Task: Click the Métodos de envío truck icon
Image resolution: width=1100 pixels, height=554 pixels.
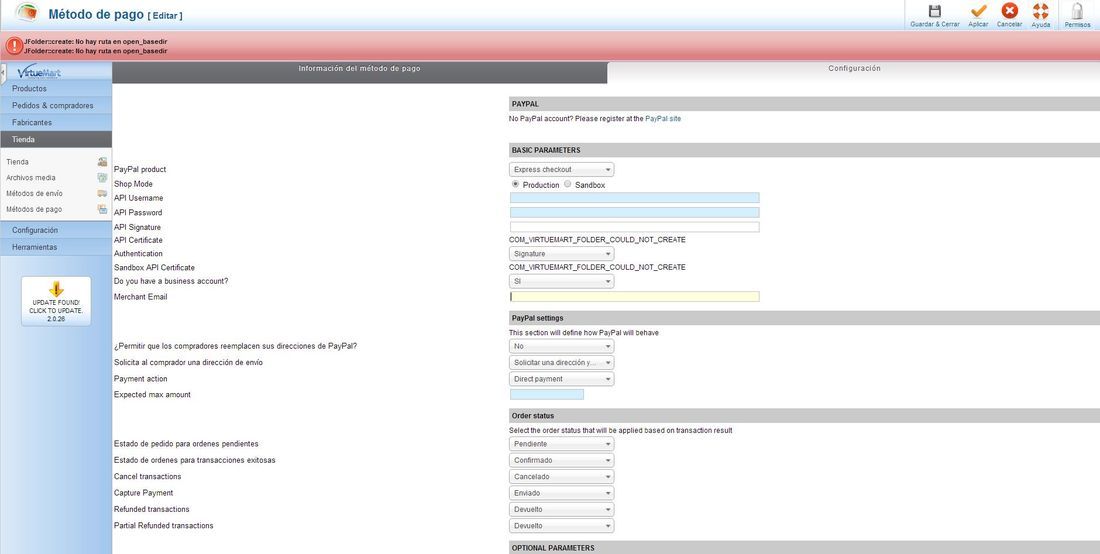Action: (102, 194)
